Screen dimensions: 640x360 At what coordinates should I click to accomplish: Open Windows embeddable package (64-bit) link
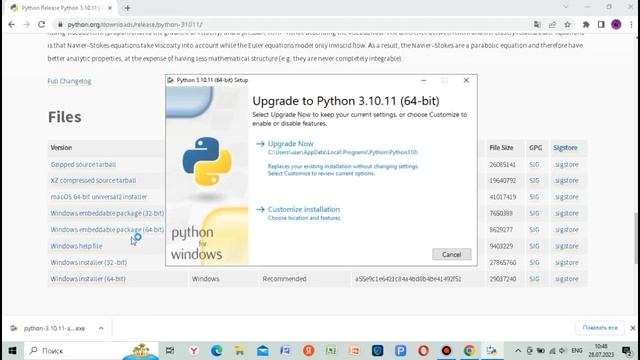pyautogui.click(x=107, y=229)
